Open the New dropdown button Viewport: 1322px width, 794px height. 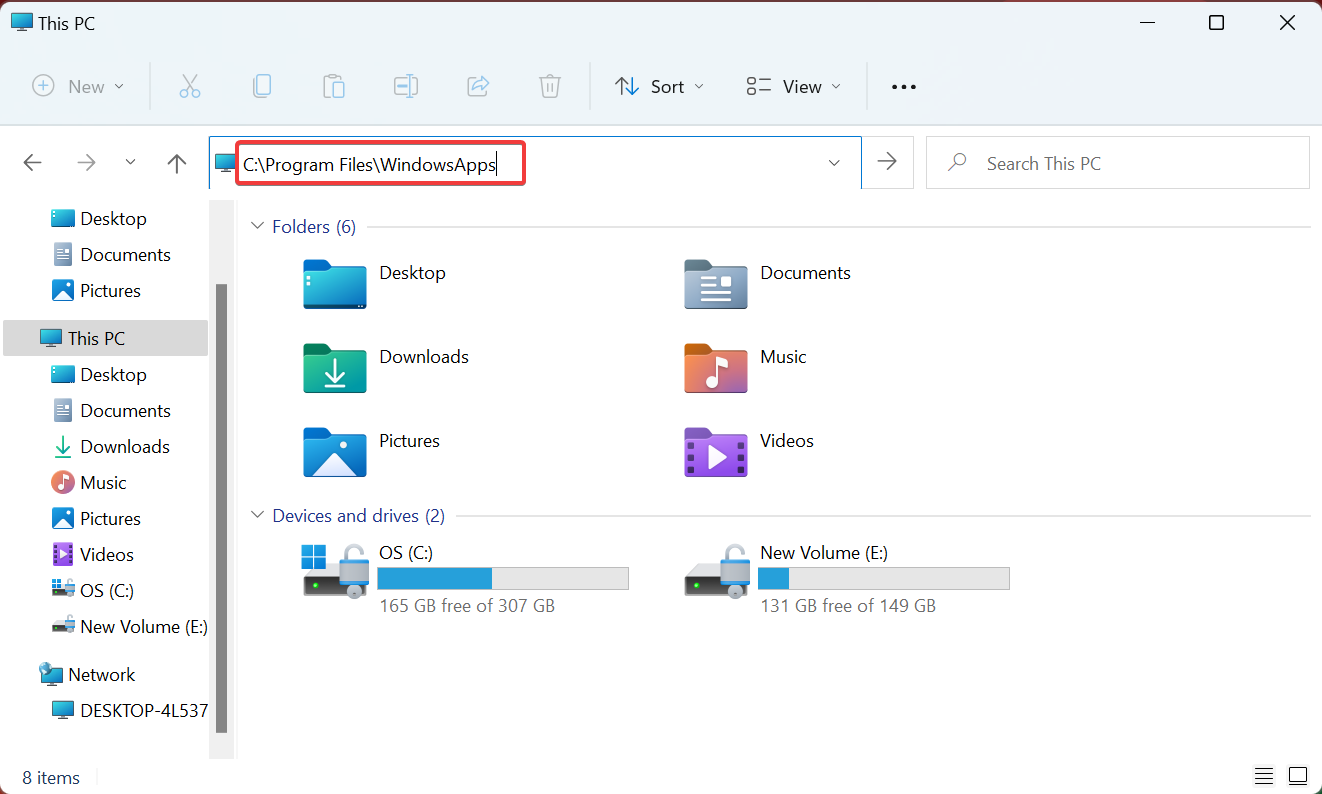point(78,86)
